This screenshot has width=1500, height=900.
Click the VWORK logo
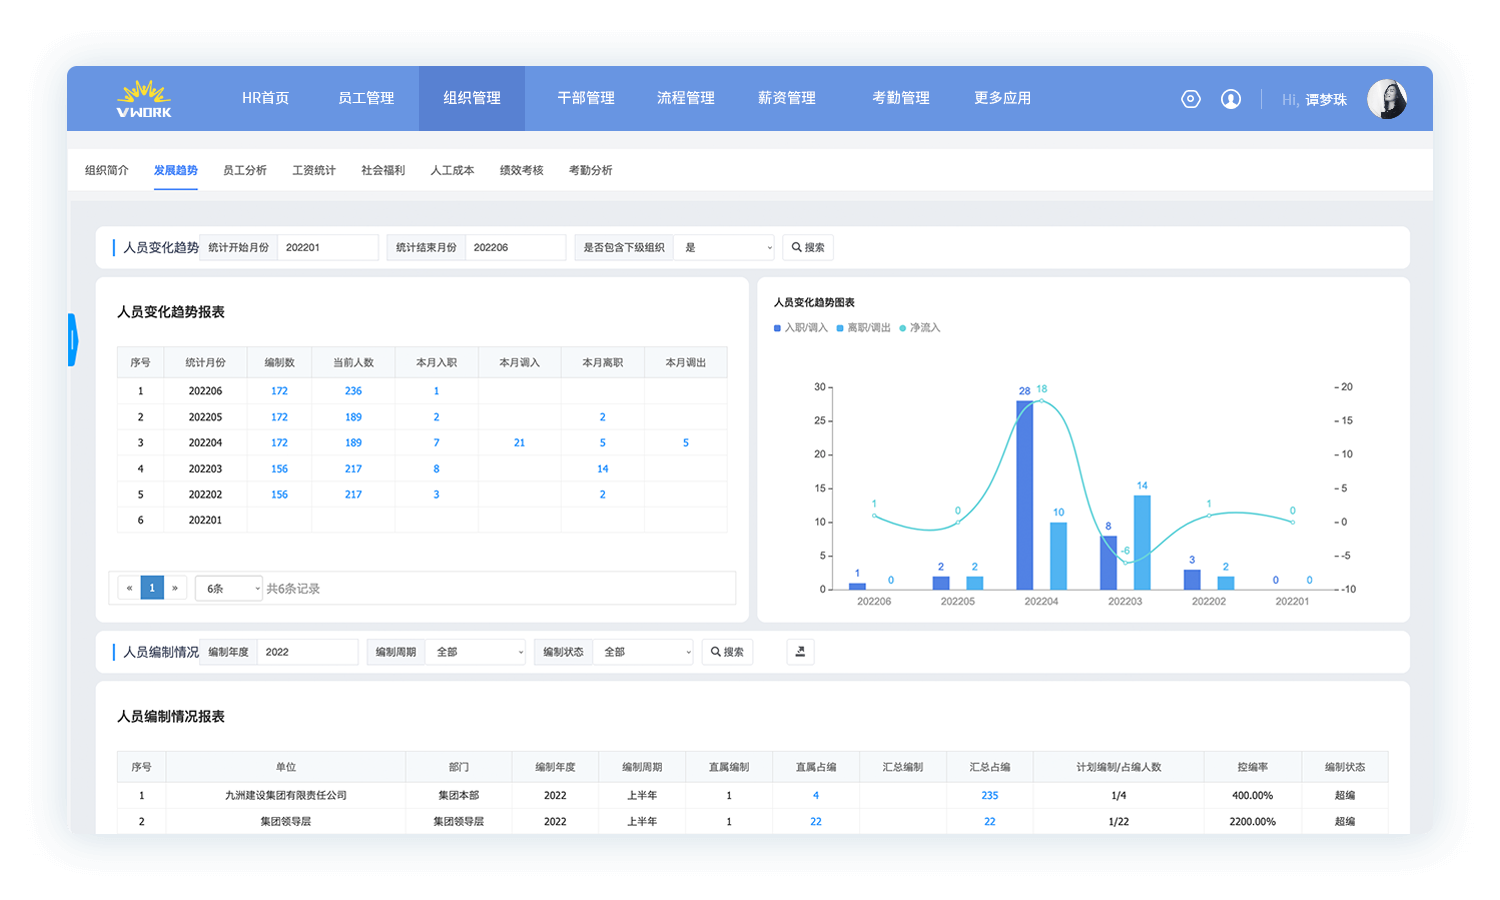pyautogui.click(x=144, y=99)
